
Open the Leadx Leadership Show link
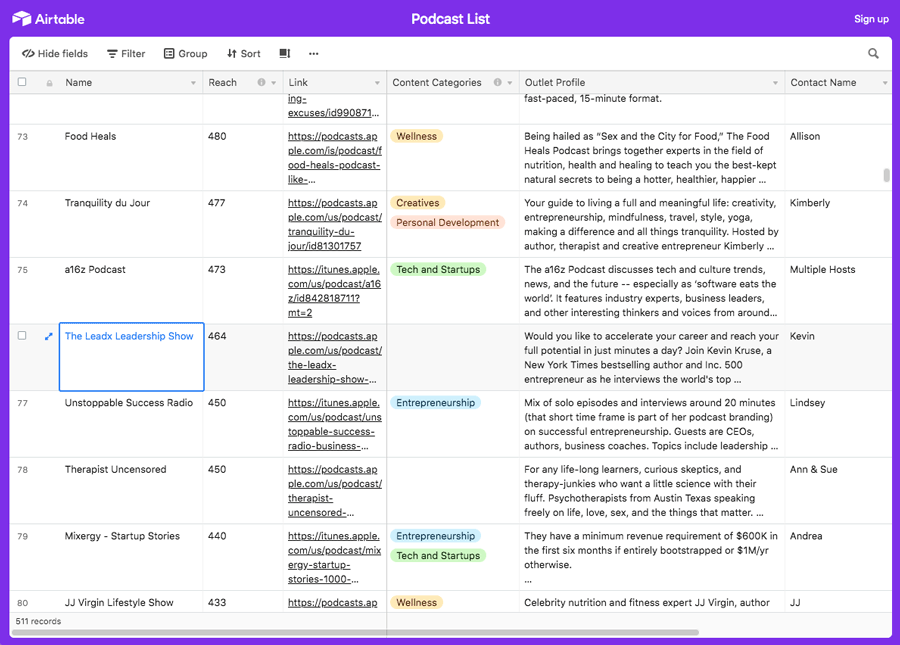[x=335, y=358]
